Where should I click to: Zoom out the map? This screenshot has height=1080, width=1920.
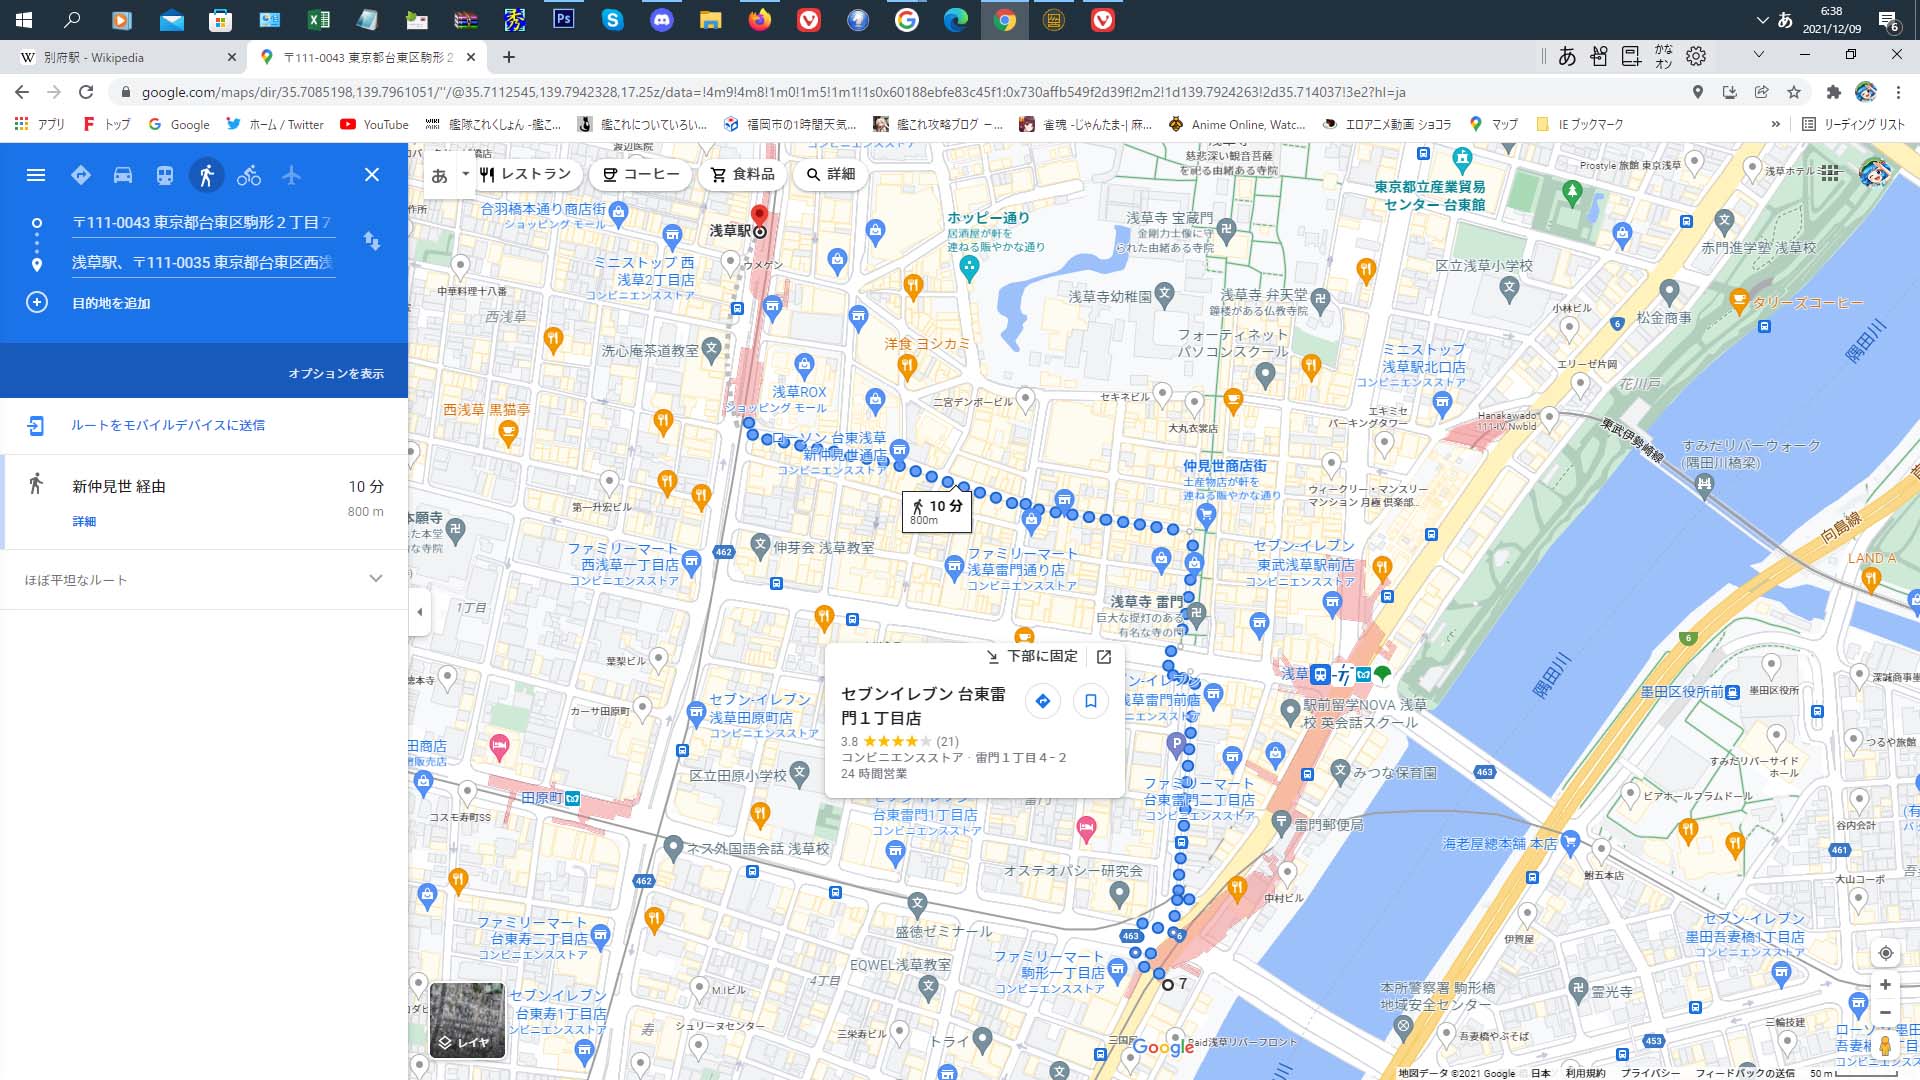[x=1885, y=1013]
